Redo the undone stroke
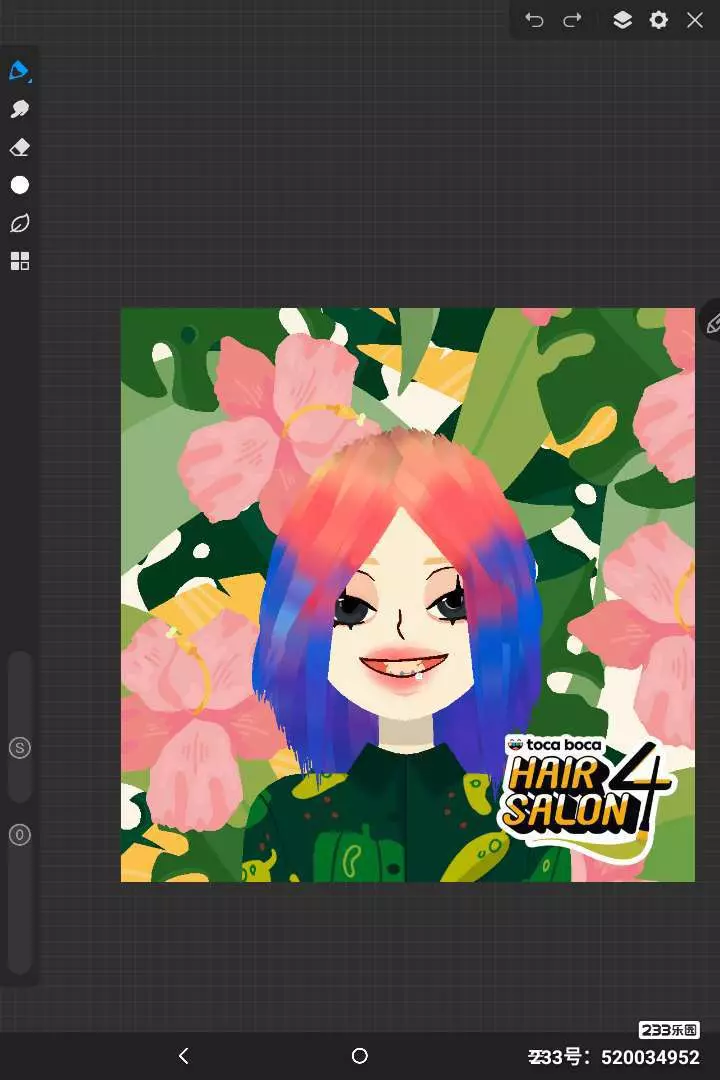The width and height of the screenshot is (720, 1080). tap(572, 20)
